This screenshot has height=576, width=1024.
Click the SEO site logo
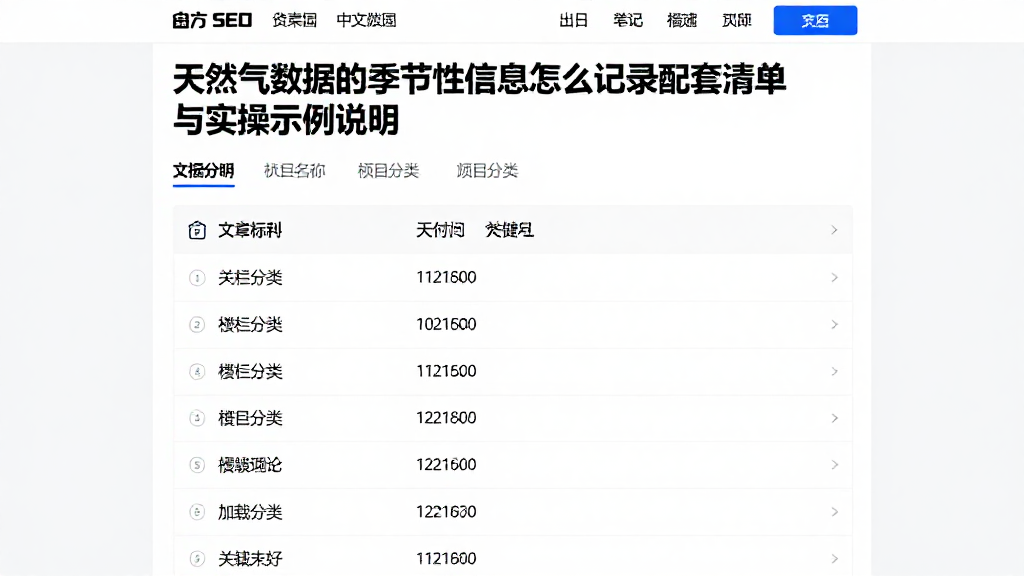click(x=212, y=20)
